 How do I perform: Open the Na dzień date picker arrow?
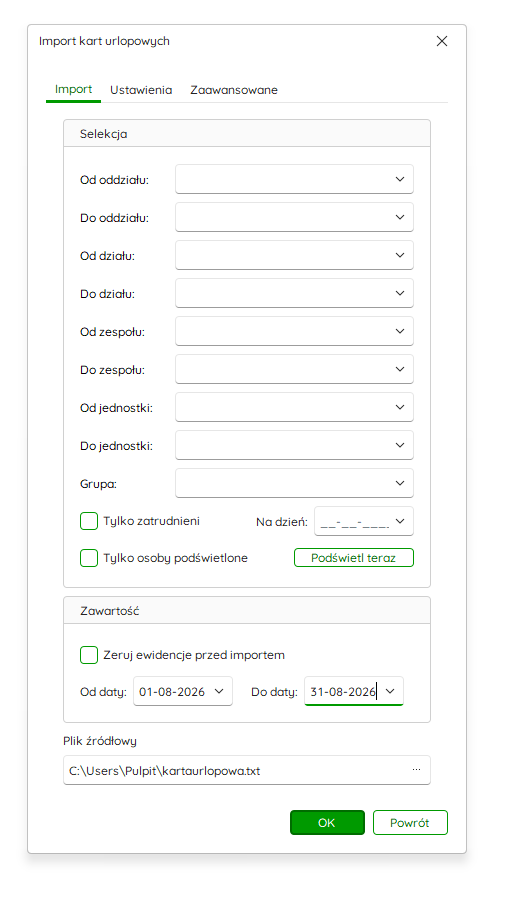click(x=400, y=521)
